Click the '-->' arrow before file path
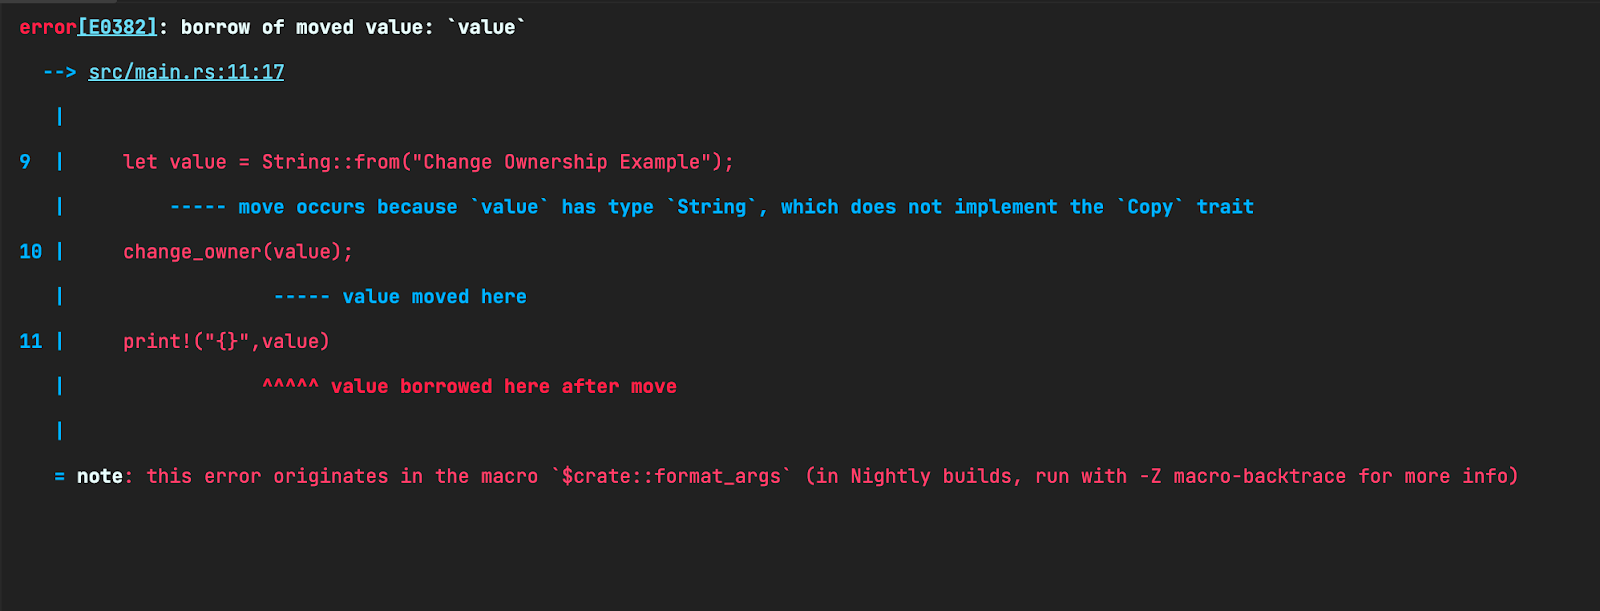 tap(59, 72)
